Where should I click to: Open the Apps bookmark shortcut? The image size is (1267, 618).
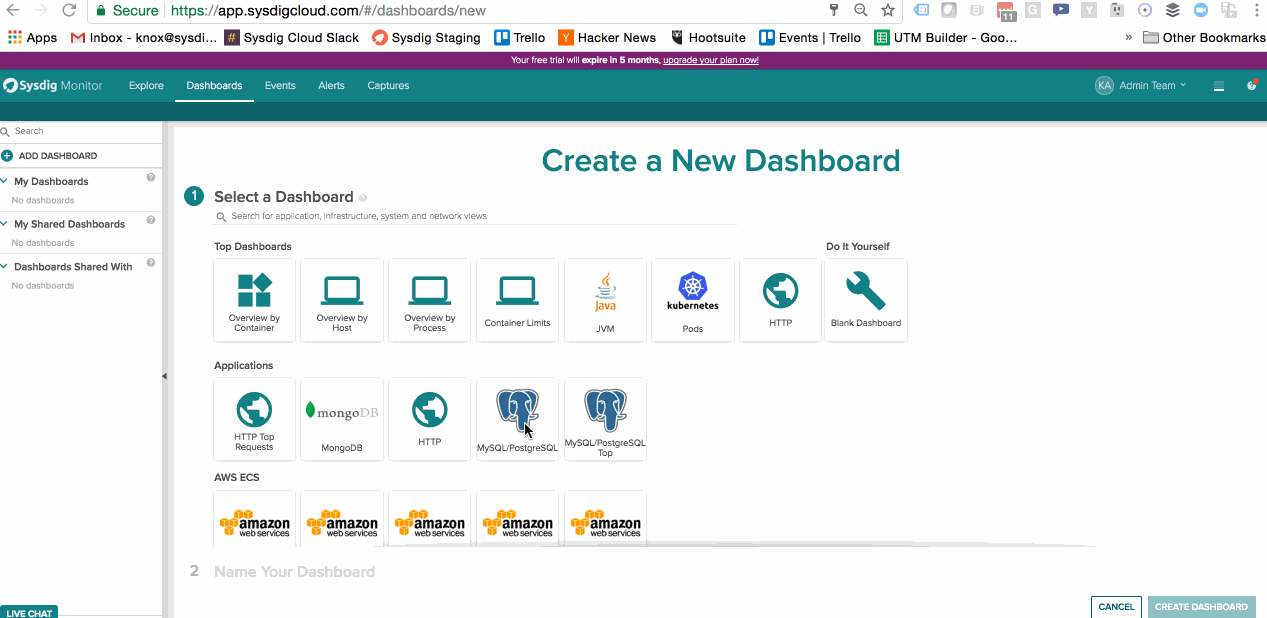pyautogui.click(x=32, y=37)
